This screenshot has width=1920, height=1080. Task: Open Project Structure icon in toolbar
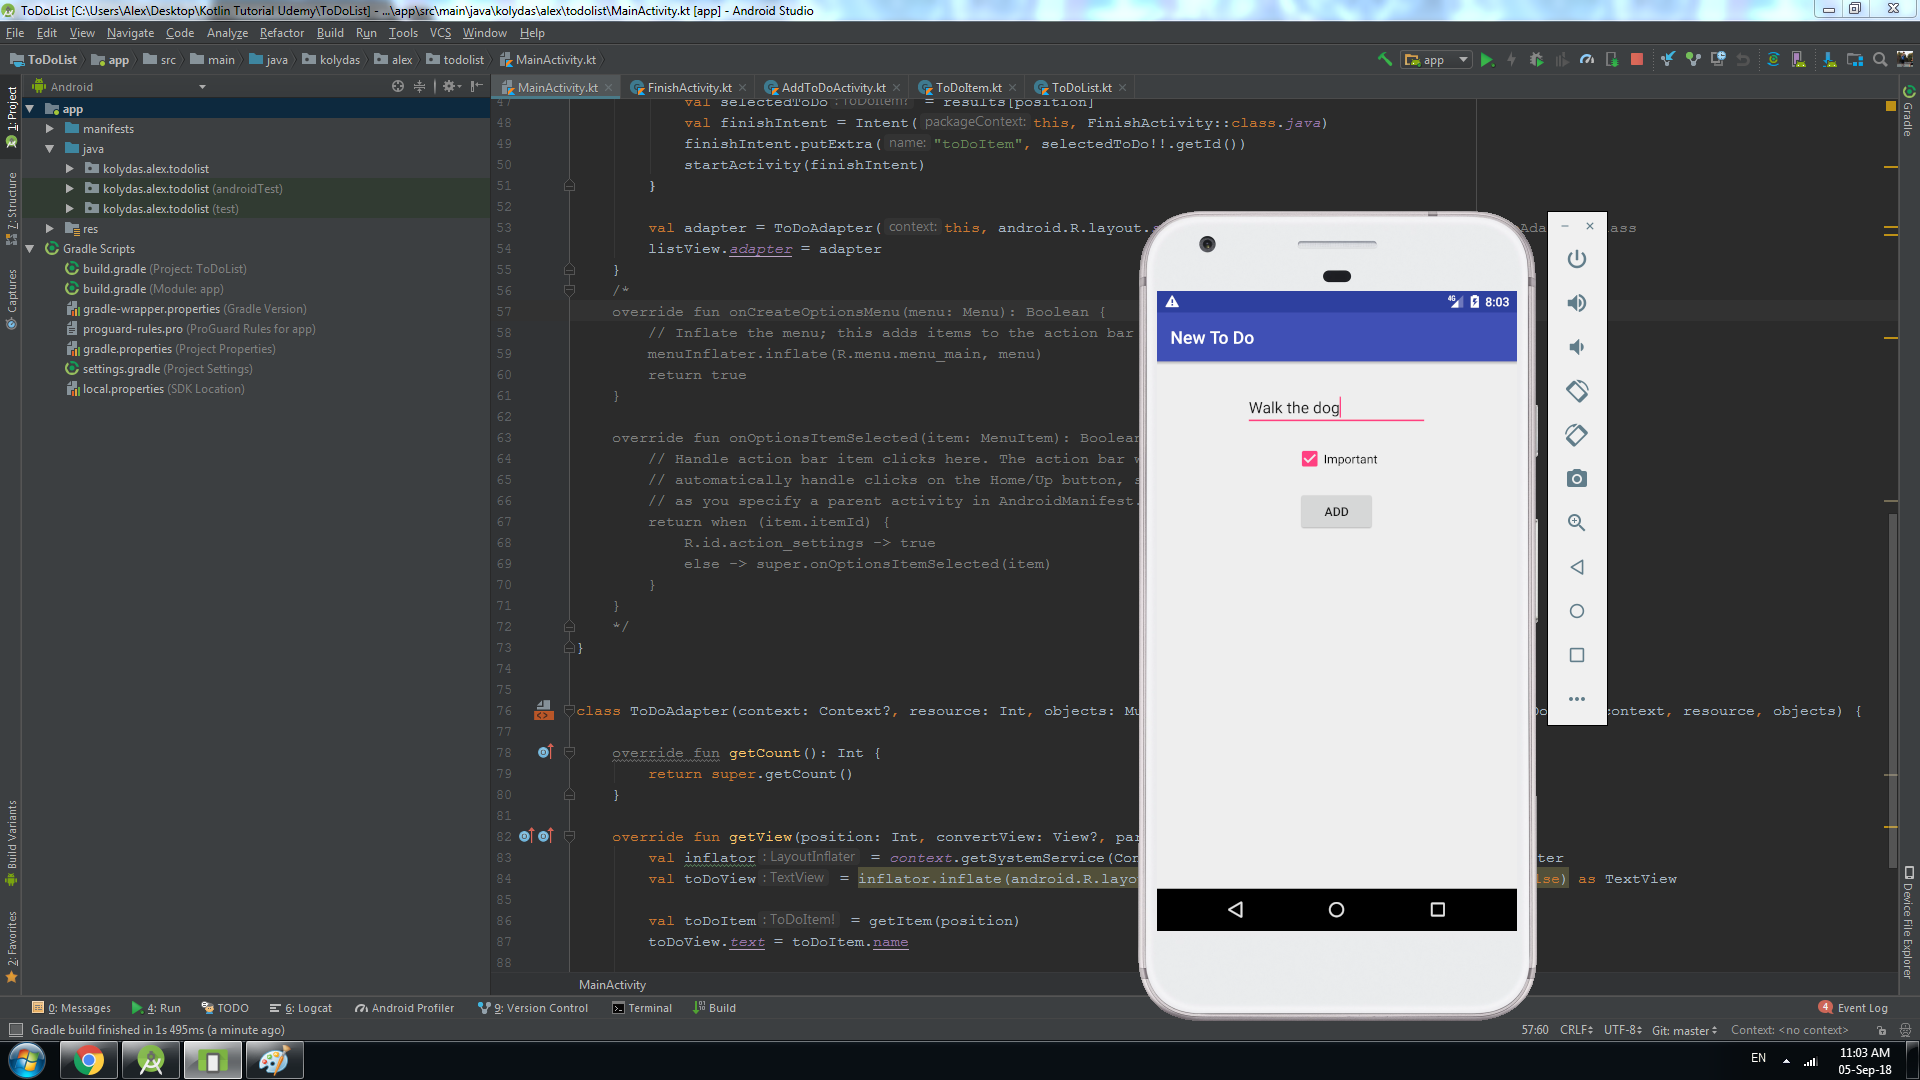click(x=1855, y=60)
